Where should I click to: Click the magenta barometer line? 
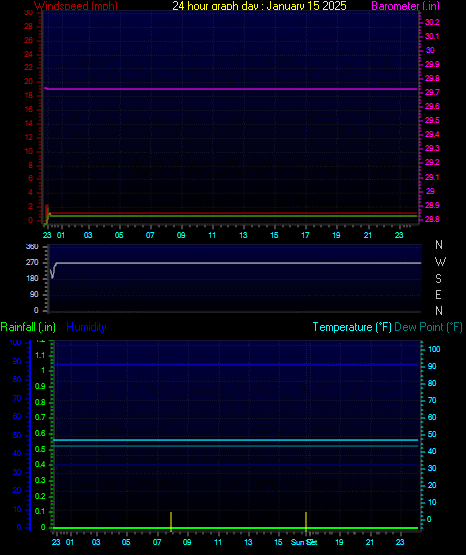pos(232,89)
